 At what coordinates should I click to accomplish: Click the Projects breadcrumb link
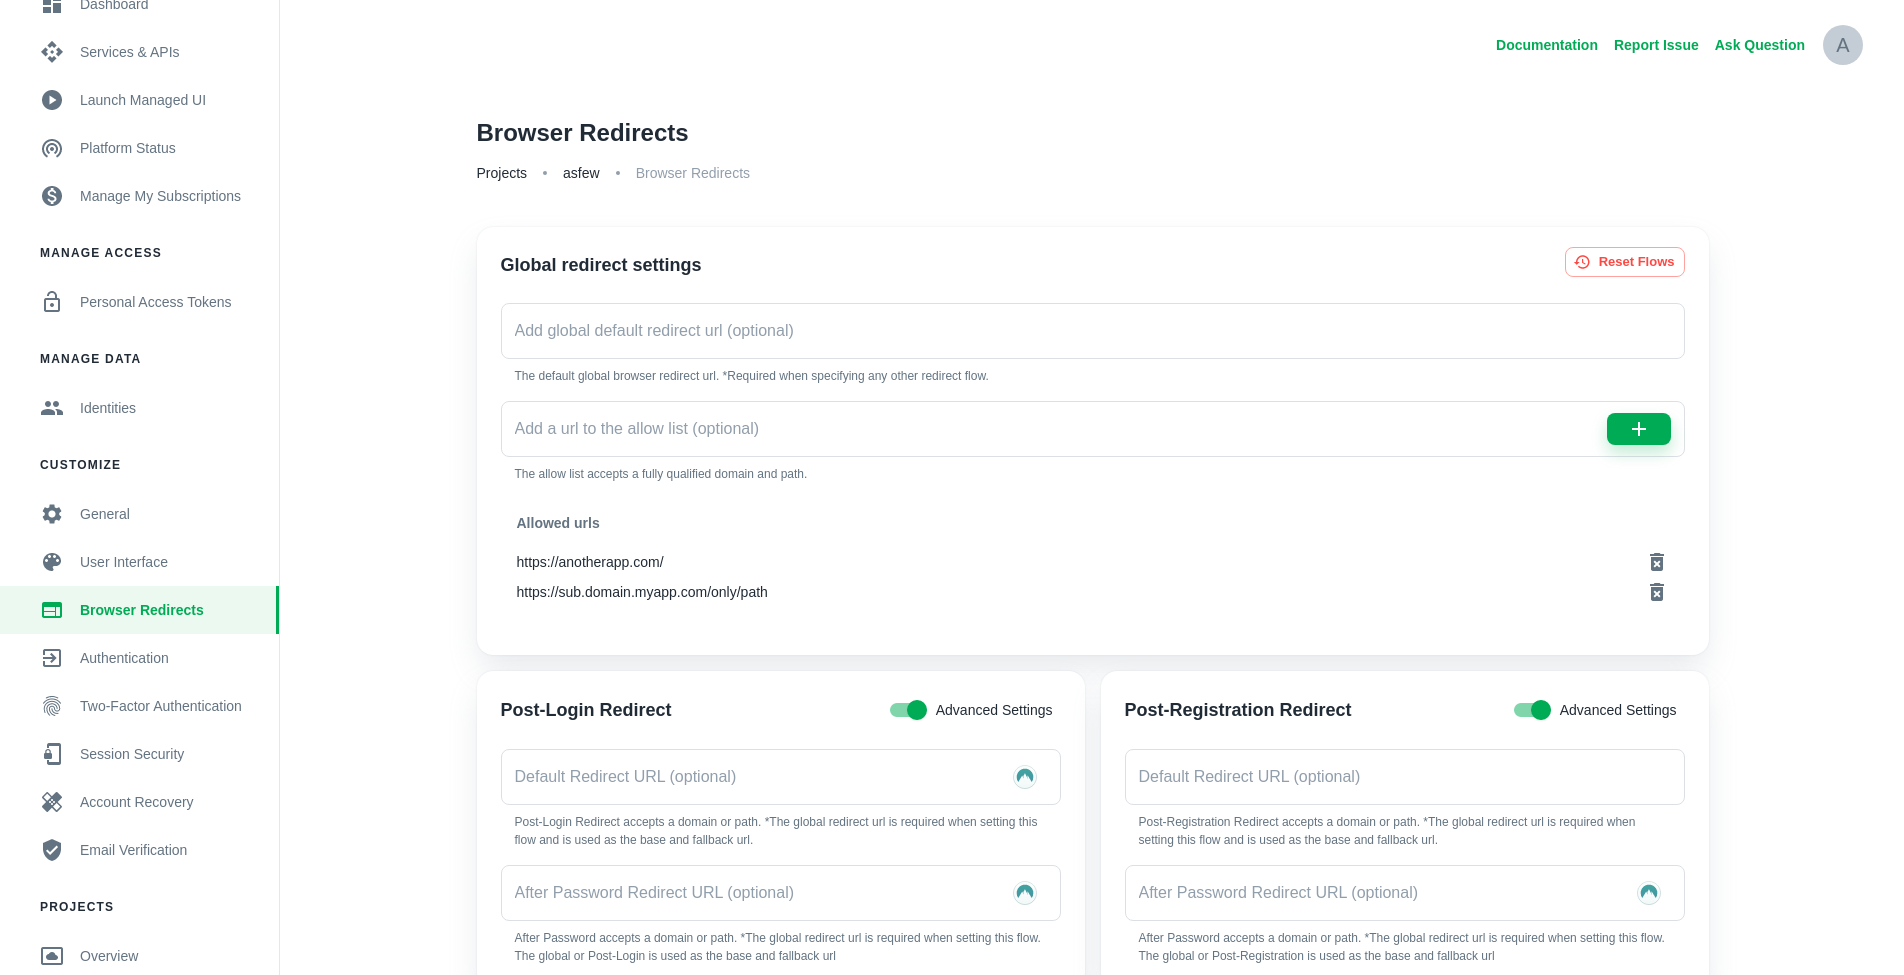pos(501,173)
